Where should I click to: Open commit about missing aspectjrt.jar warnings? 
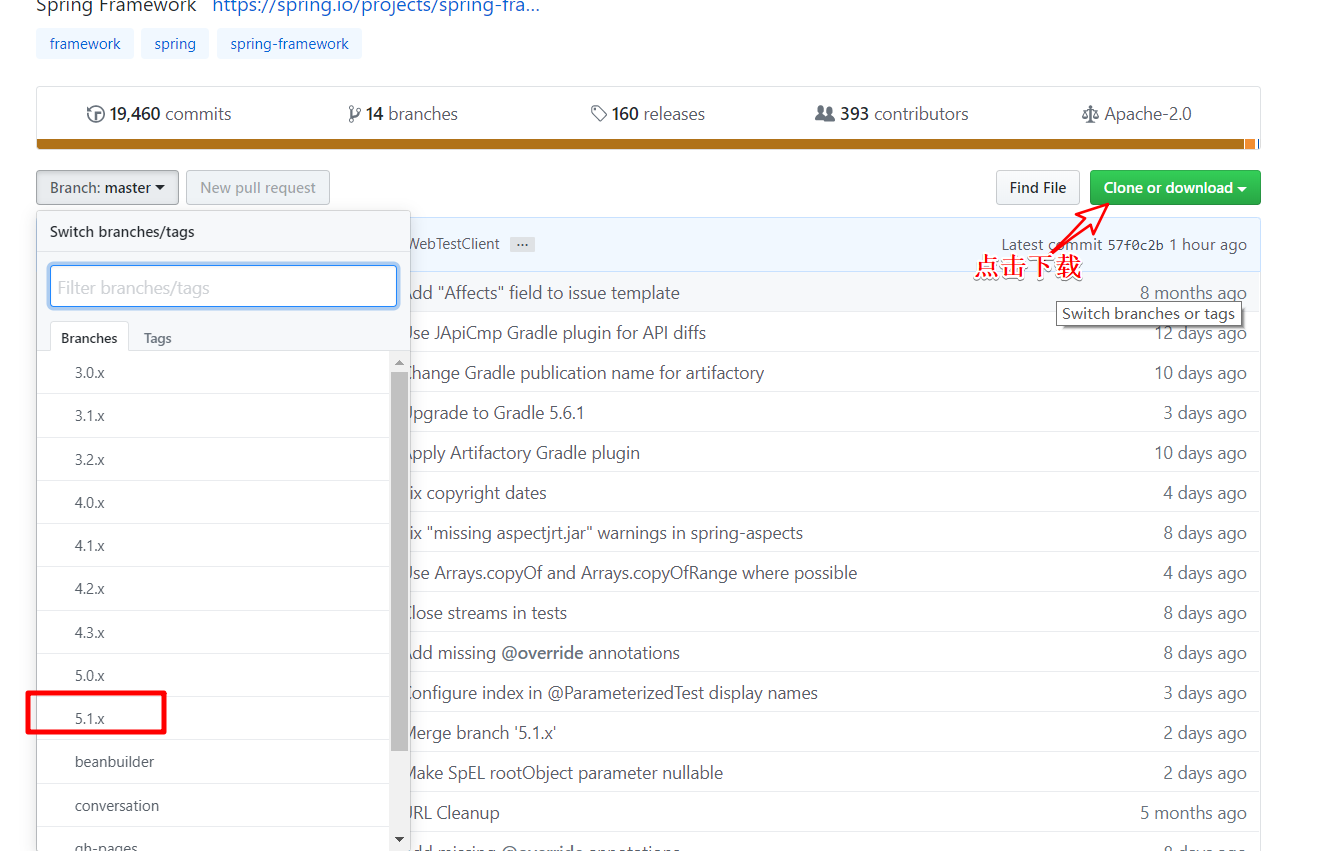tap(605, 533)
